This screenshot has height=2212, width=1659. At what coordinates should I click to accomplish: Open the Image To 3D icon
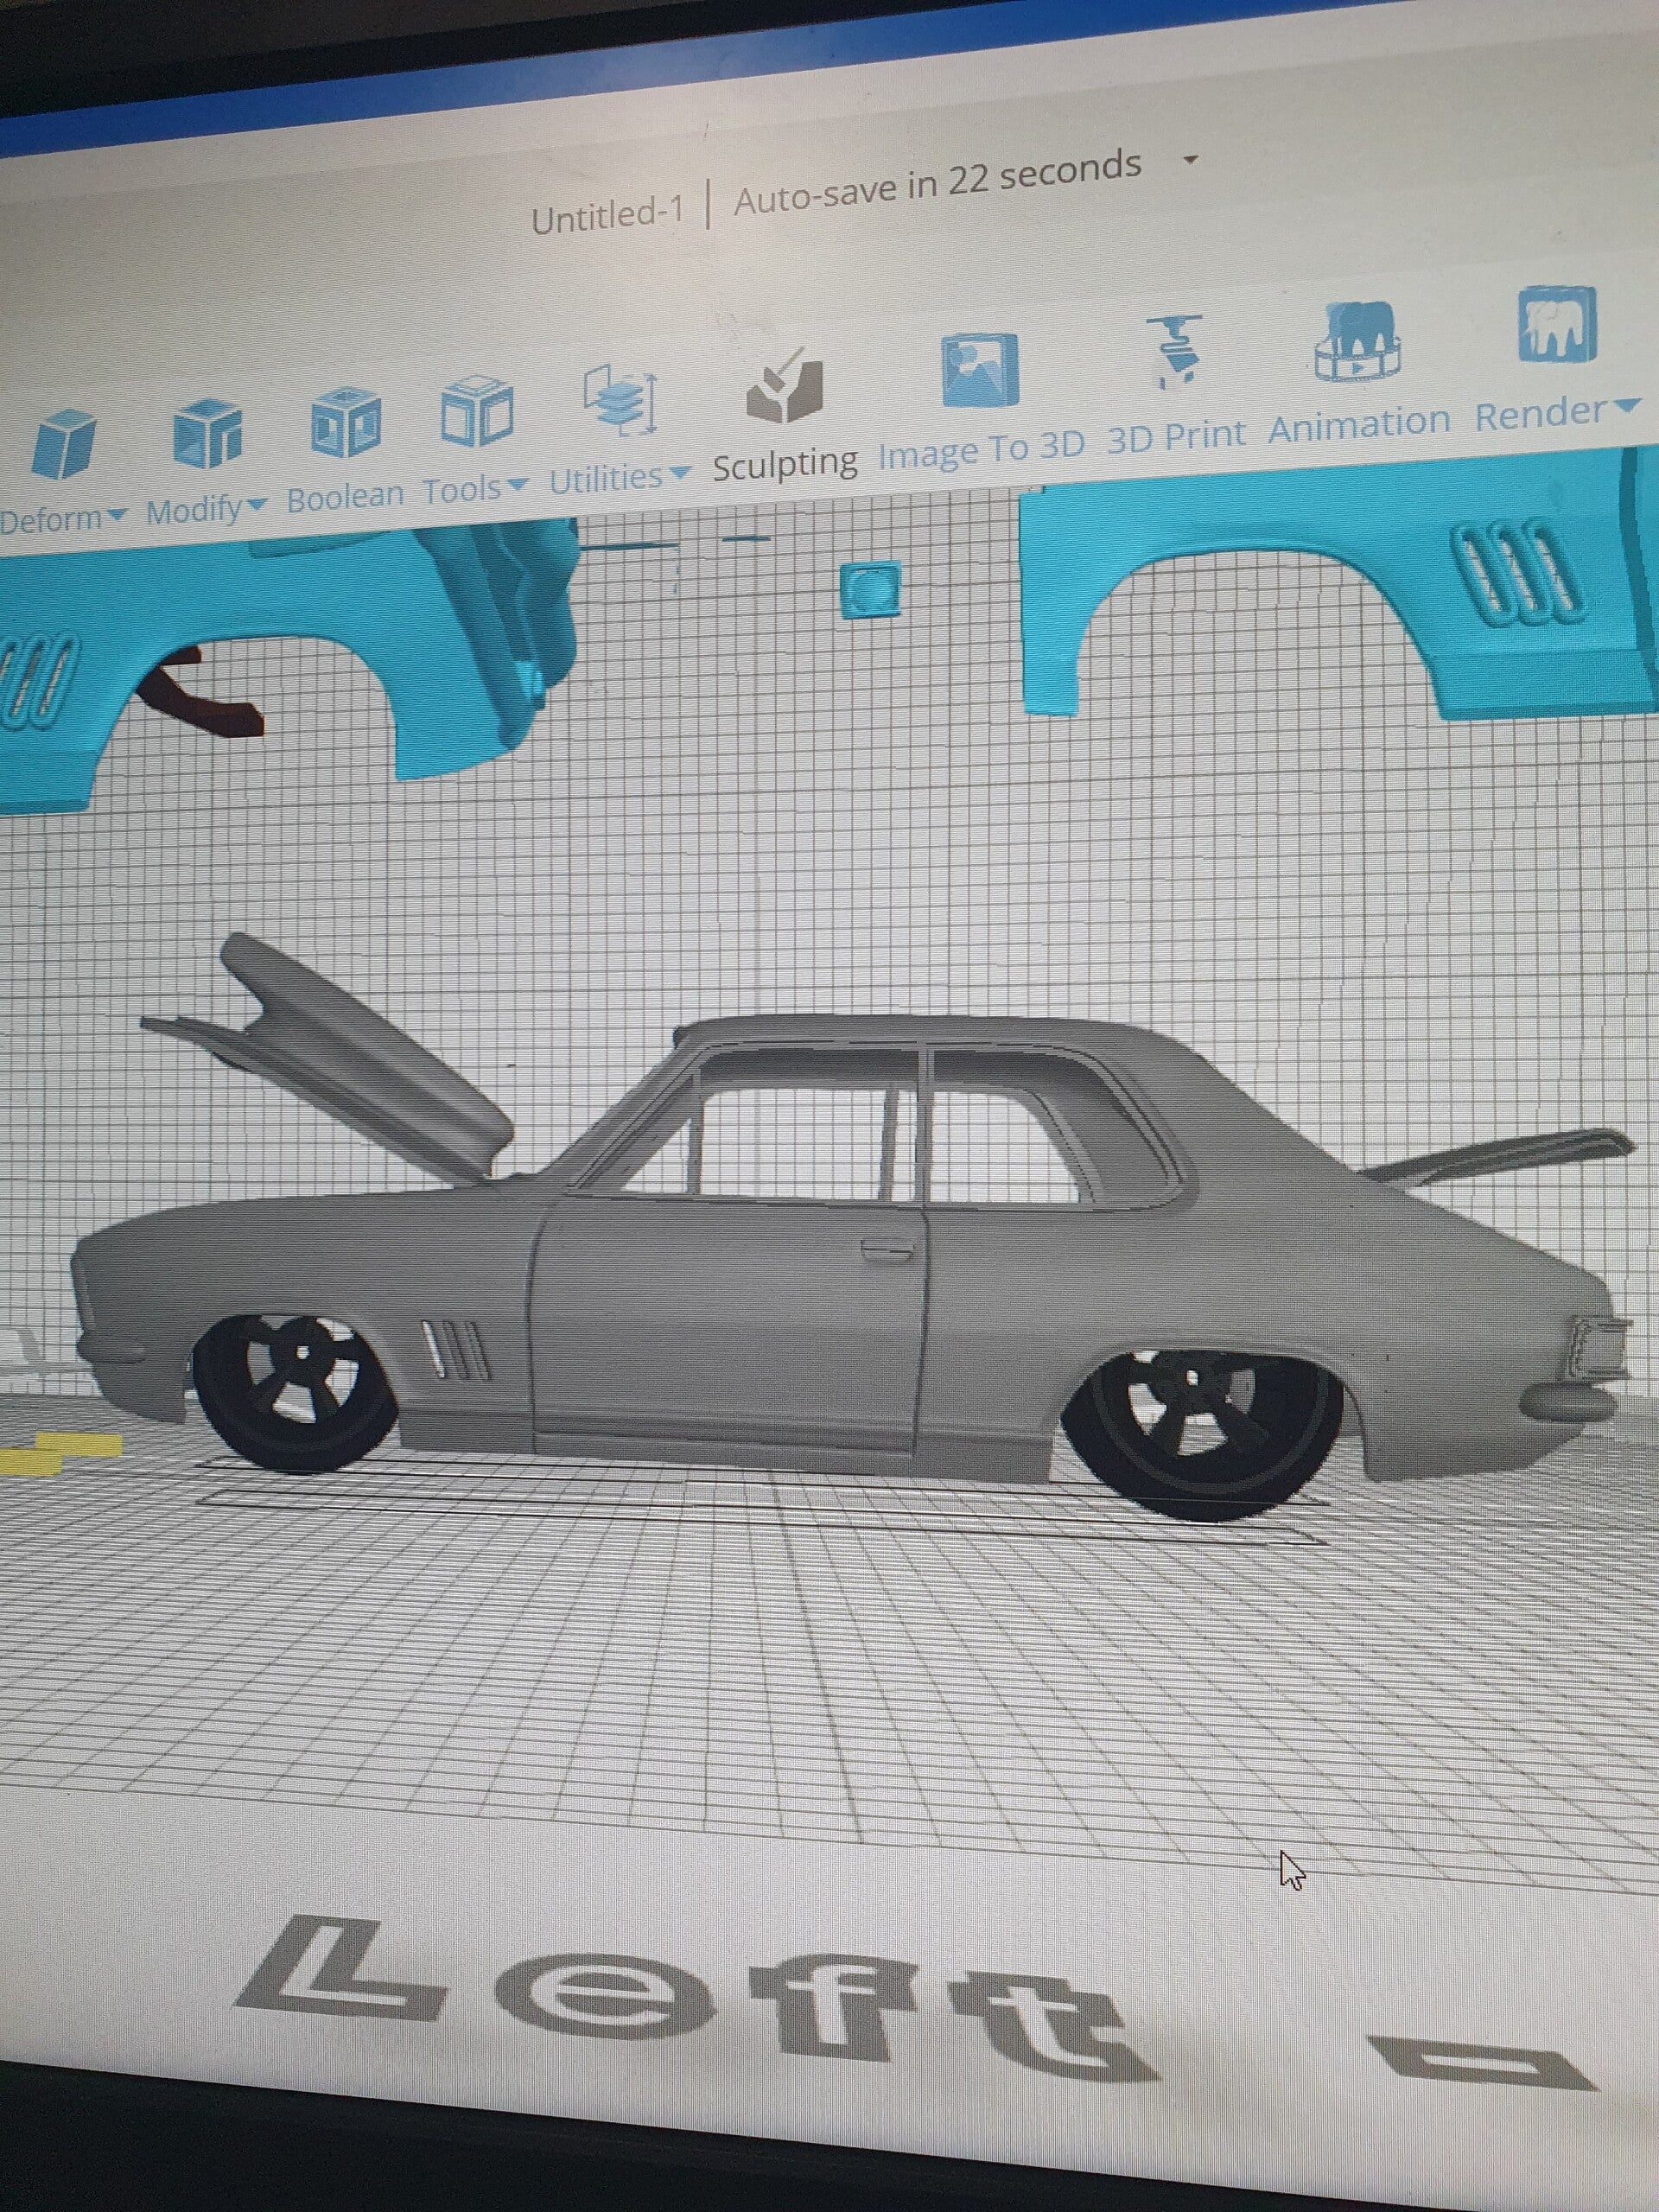tap(980, 371)
